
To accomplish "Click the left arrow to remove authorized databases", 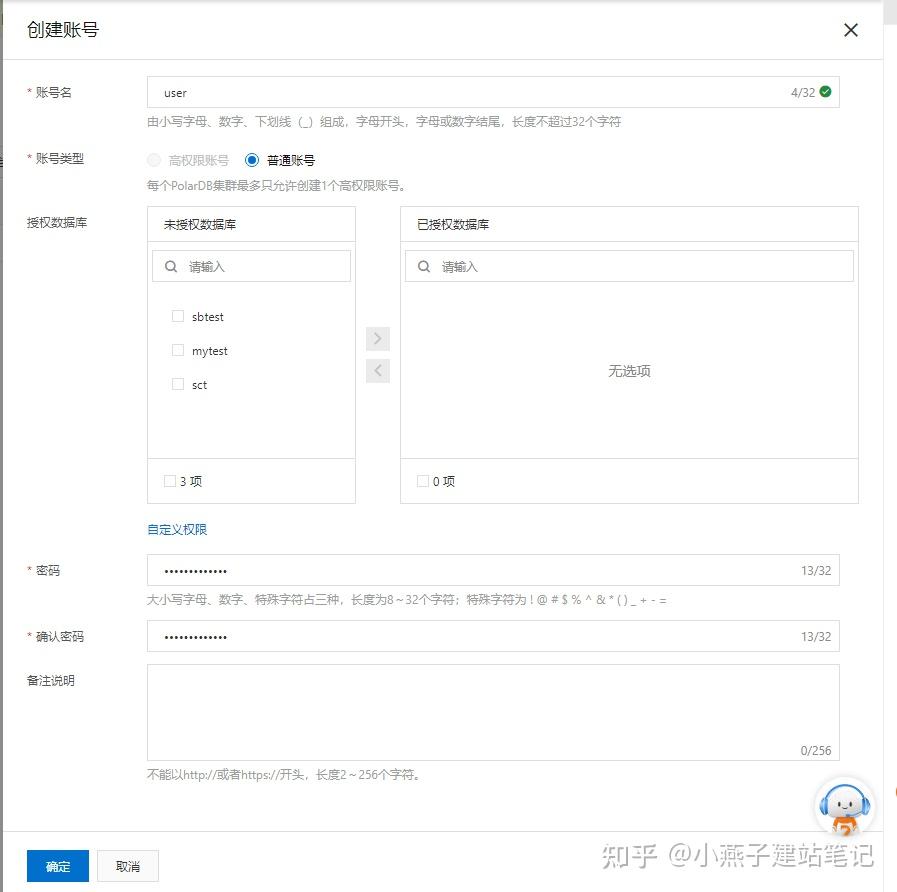I will click(377, 371).
